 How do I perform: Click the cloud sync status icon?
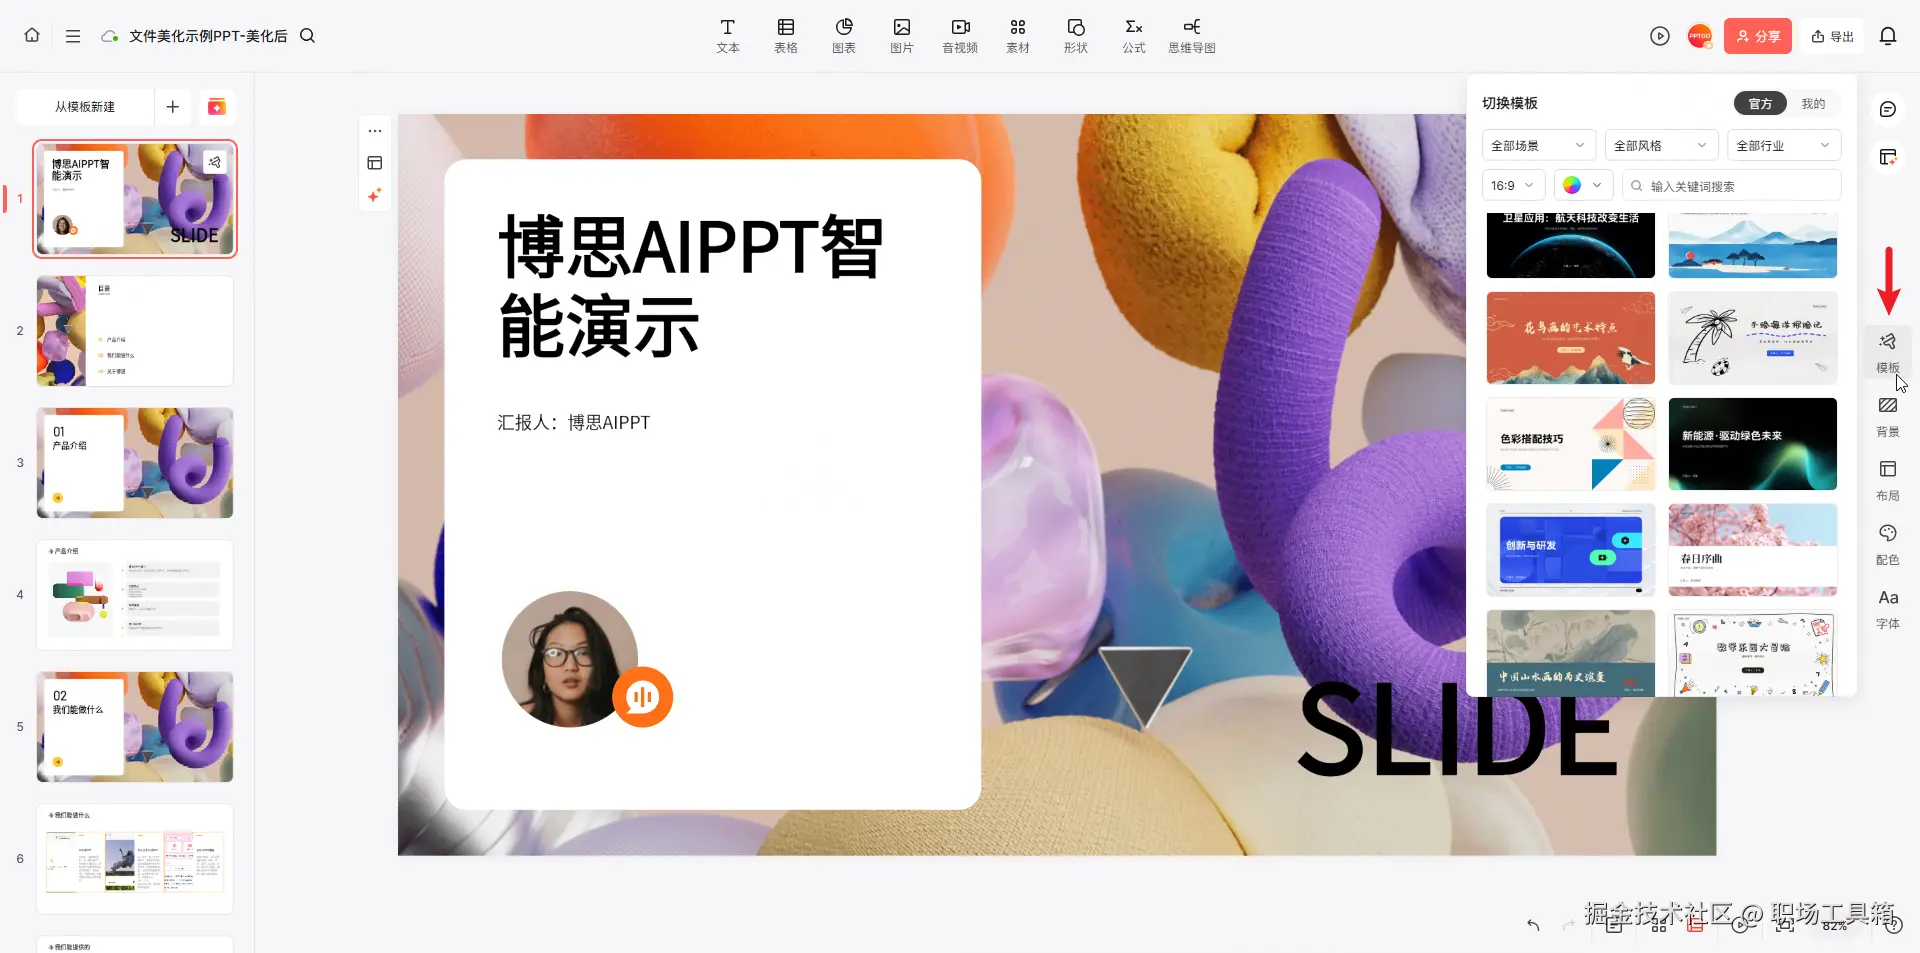coord(110,36)
